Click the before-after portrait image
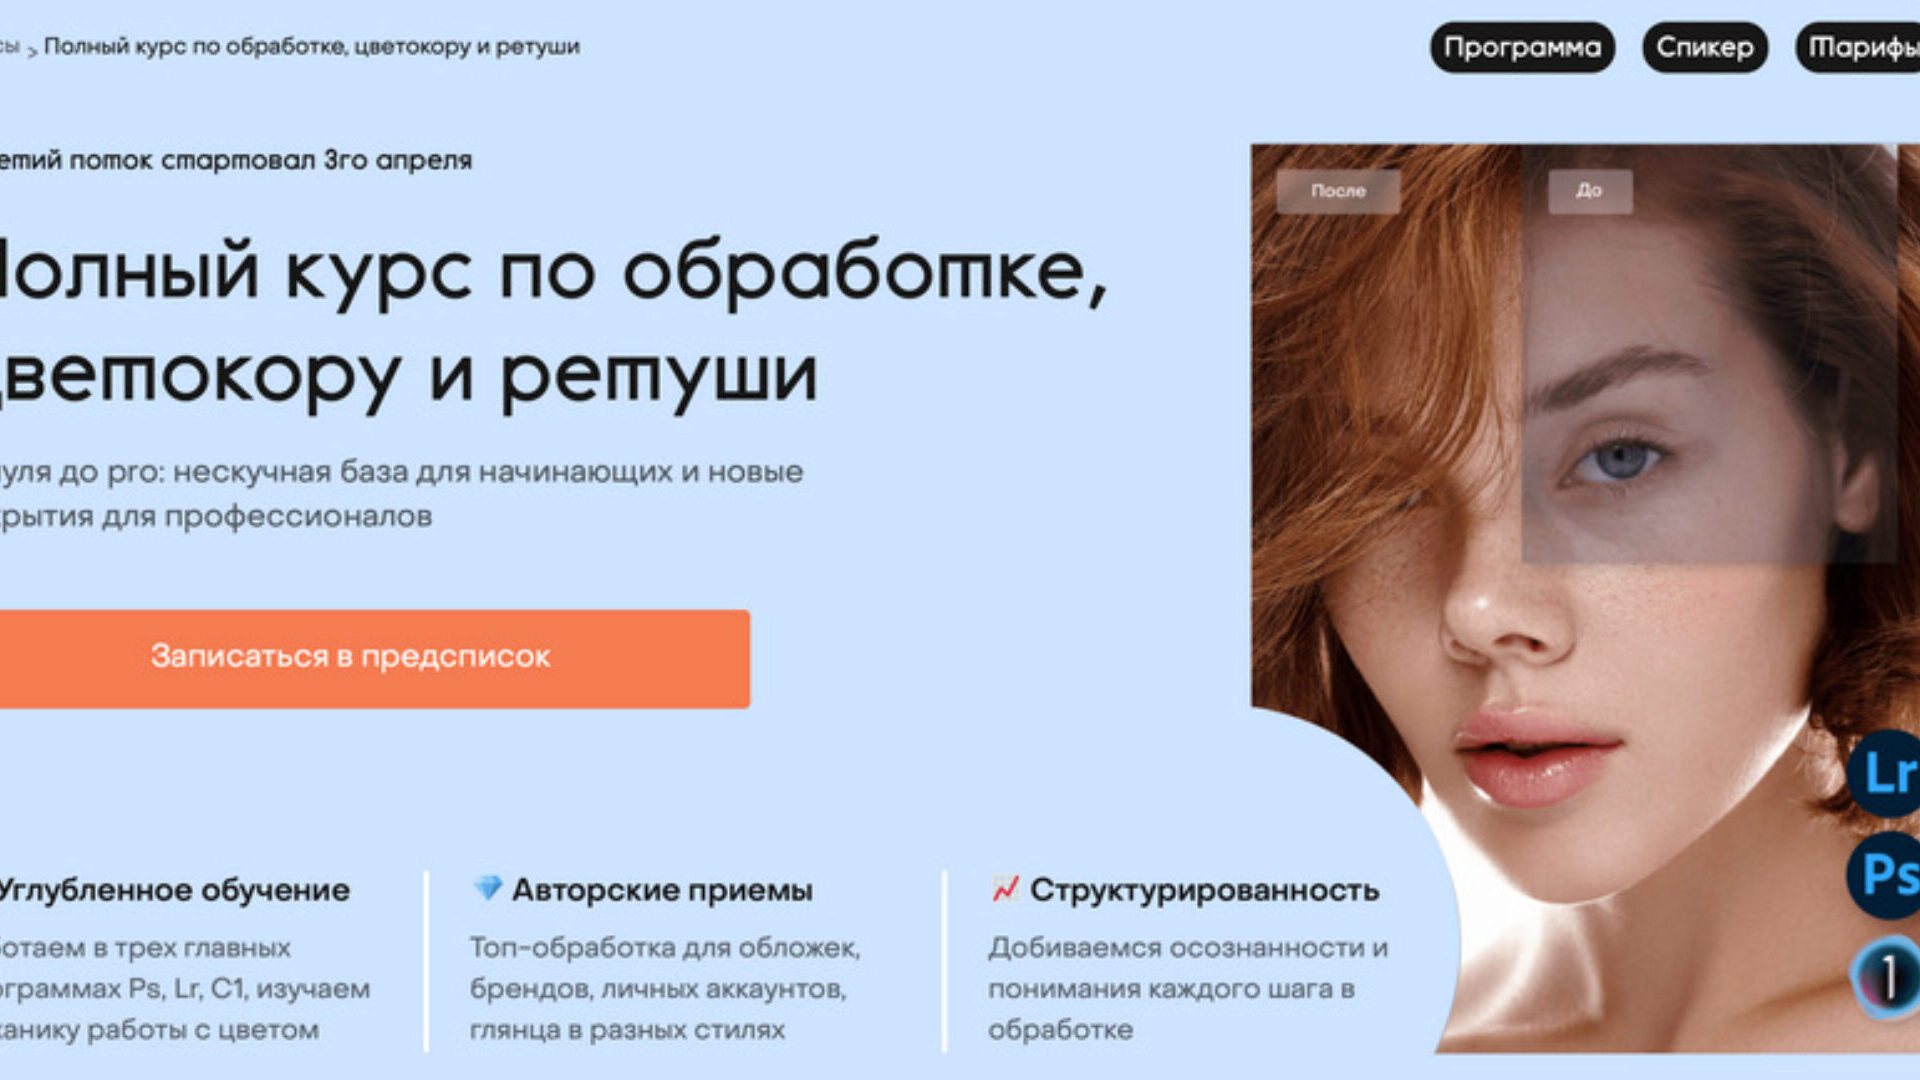 1585,598
